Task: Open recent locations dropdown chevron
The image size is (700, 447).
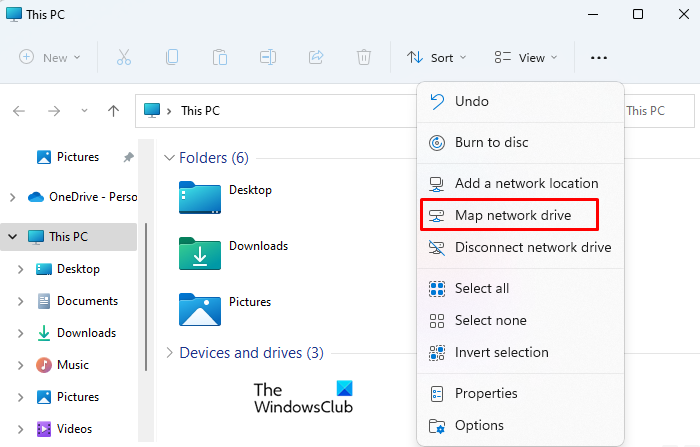Action: (x=84, y=111)
